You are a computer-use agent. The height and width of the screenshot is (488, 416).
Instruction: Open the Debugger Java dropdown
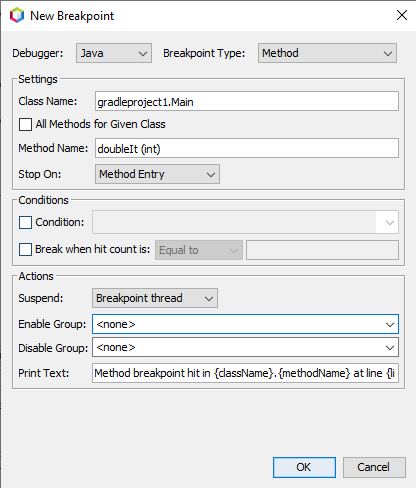(114, 53)
